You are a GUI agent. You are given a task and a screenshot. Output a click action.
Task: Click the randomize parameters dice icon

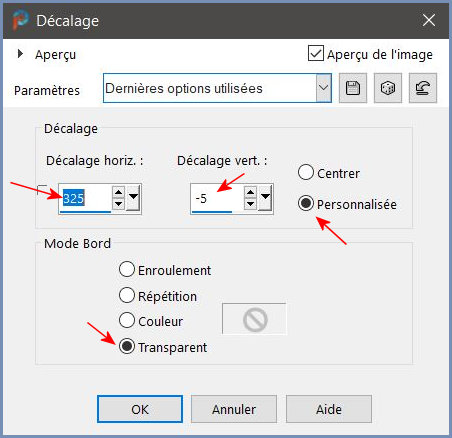tap(388, 88)
